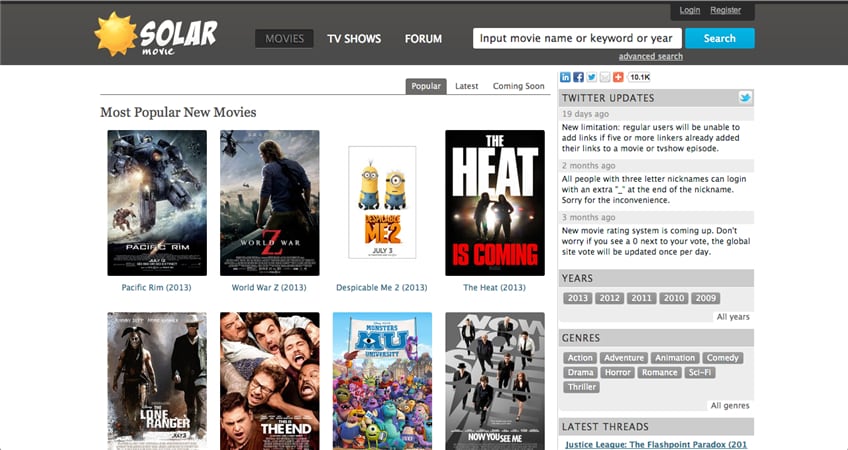Open the orange plus share icon
This screenshot has height=450, width=848.
point(618,77)
